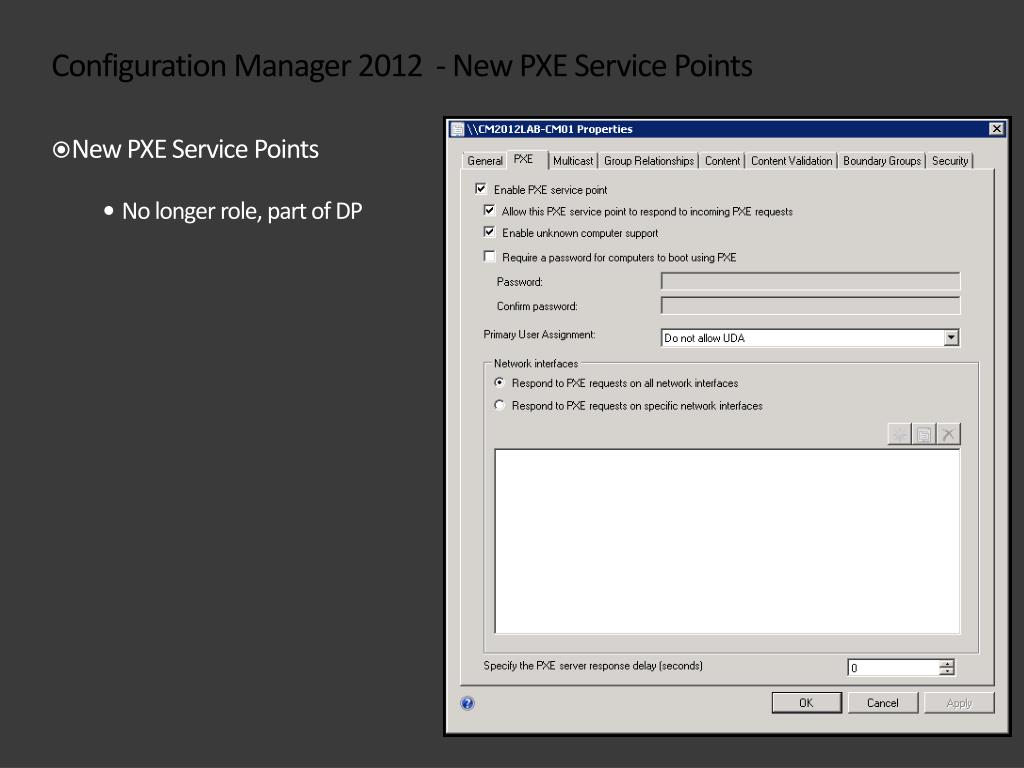Click the add network interface star icon

[x=899, y=434]
